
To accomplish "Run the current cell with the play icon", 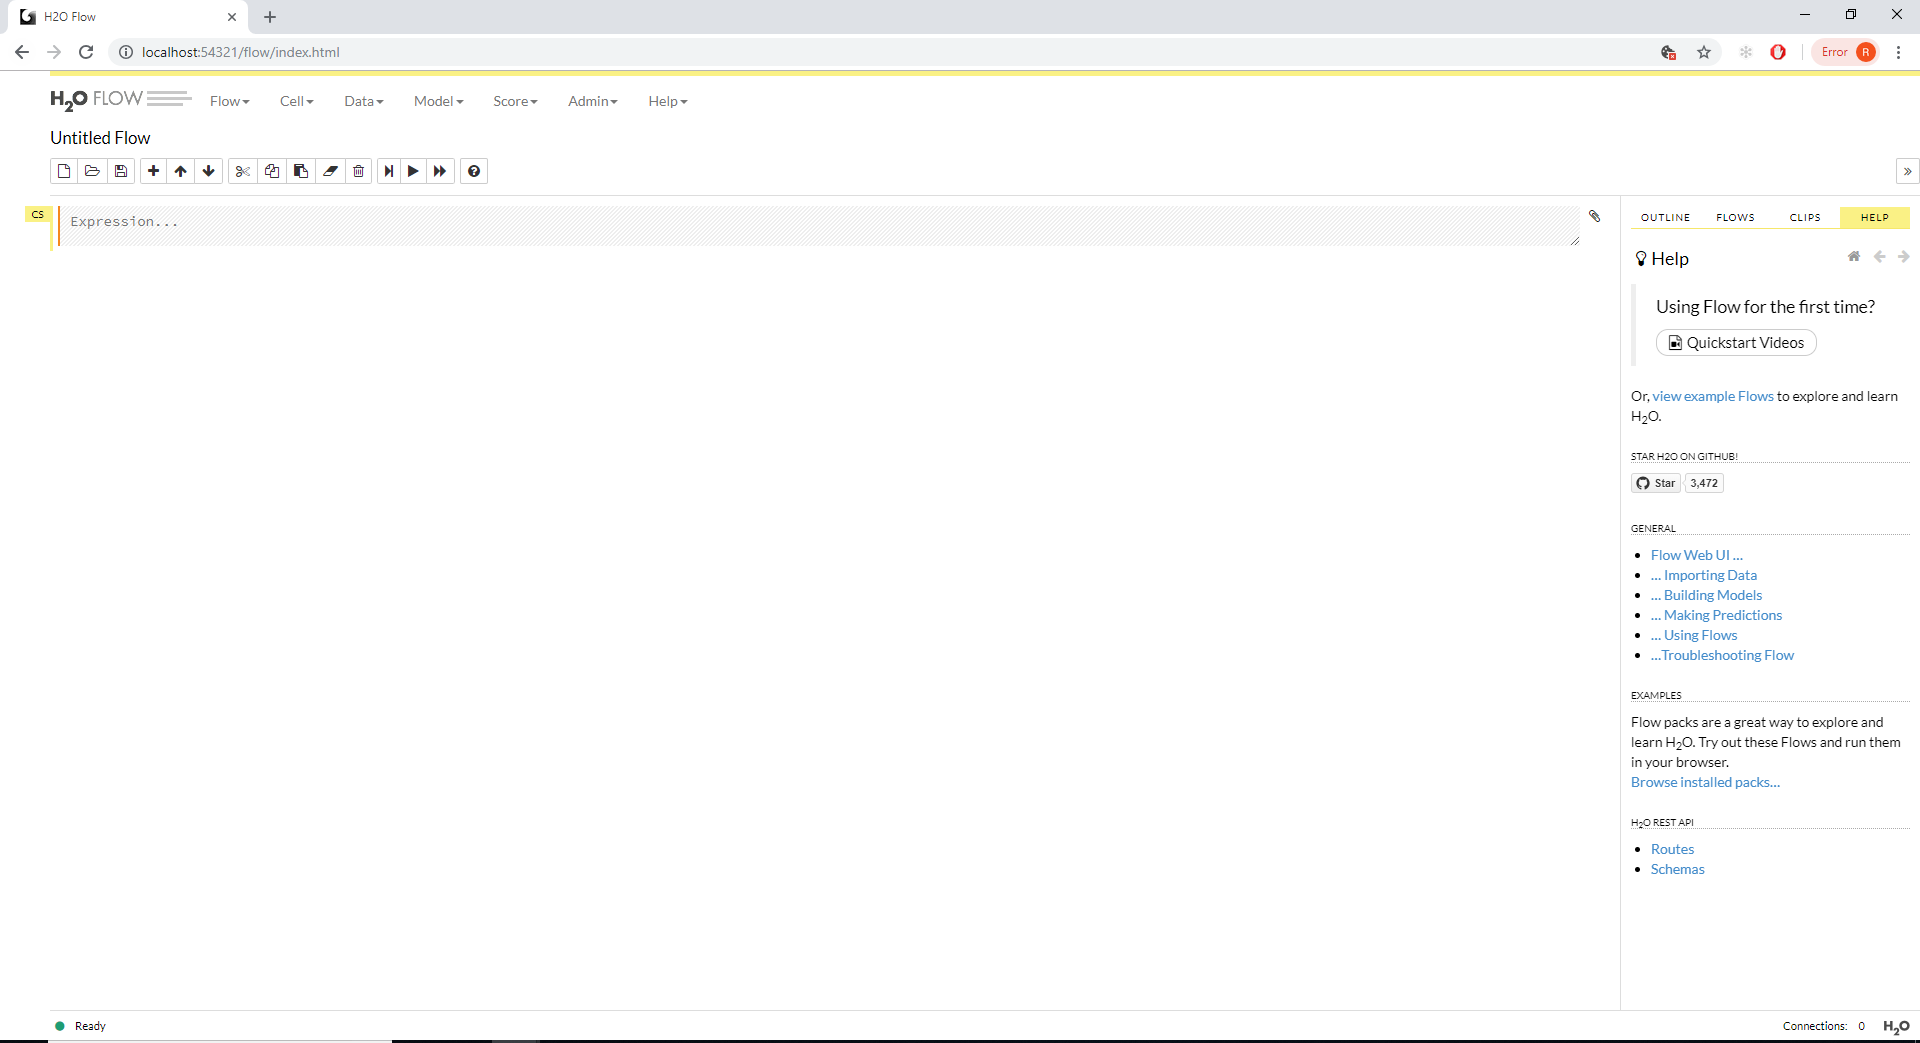I will pos(413,171).
